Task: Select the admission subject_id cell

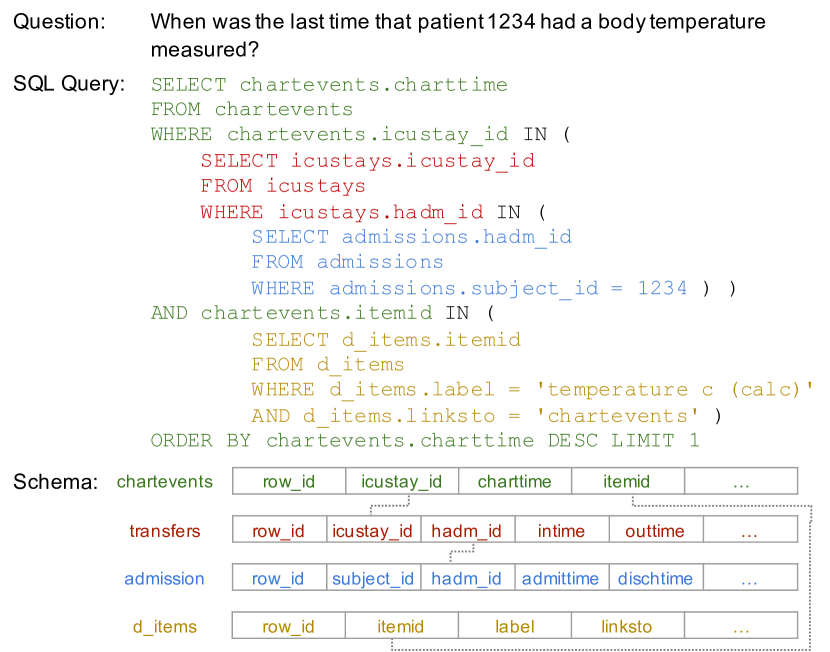Action: pos(373,577)
